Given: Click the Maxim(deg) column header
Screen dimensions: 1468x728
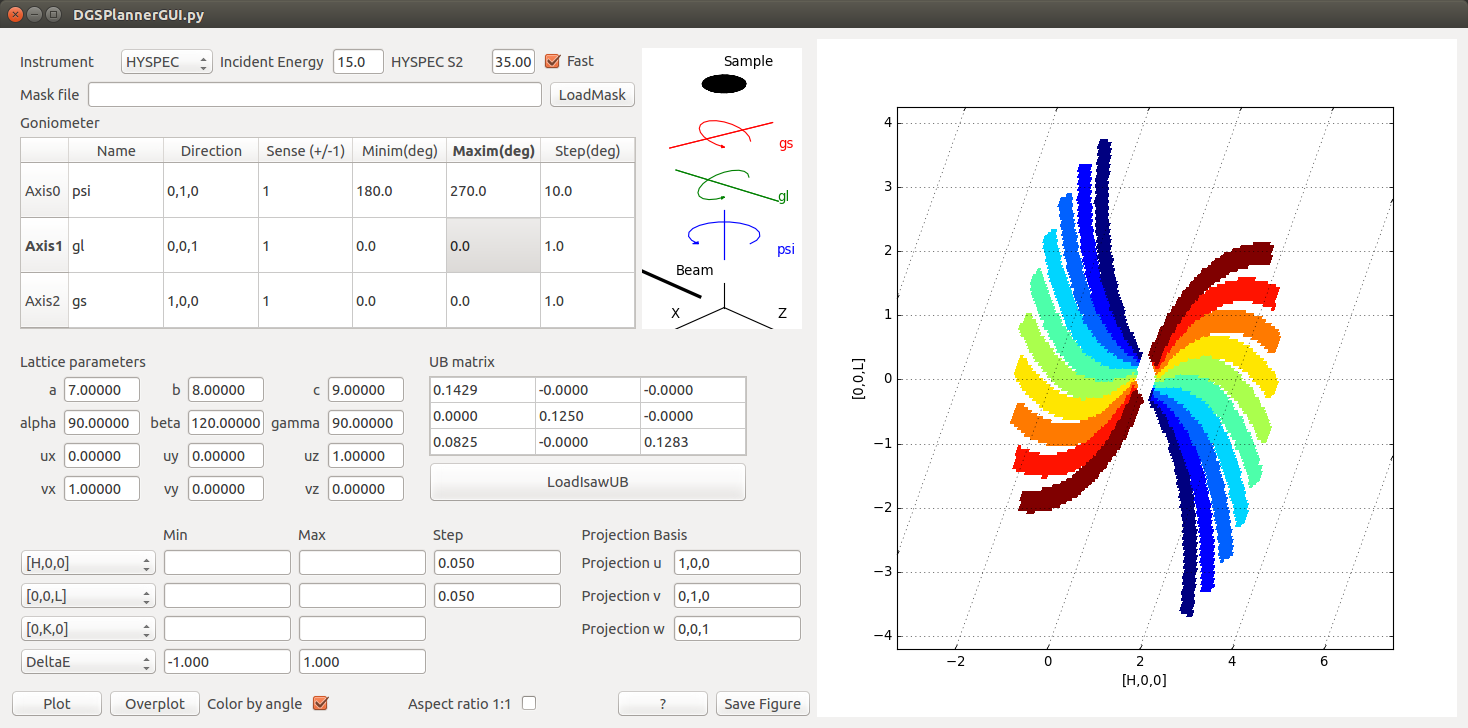Looking at the screenshot, I should [x=493, y=151].
